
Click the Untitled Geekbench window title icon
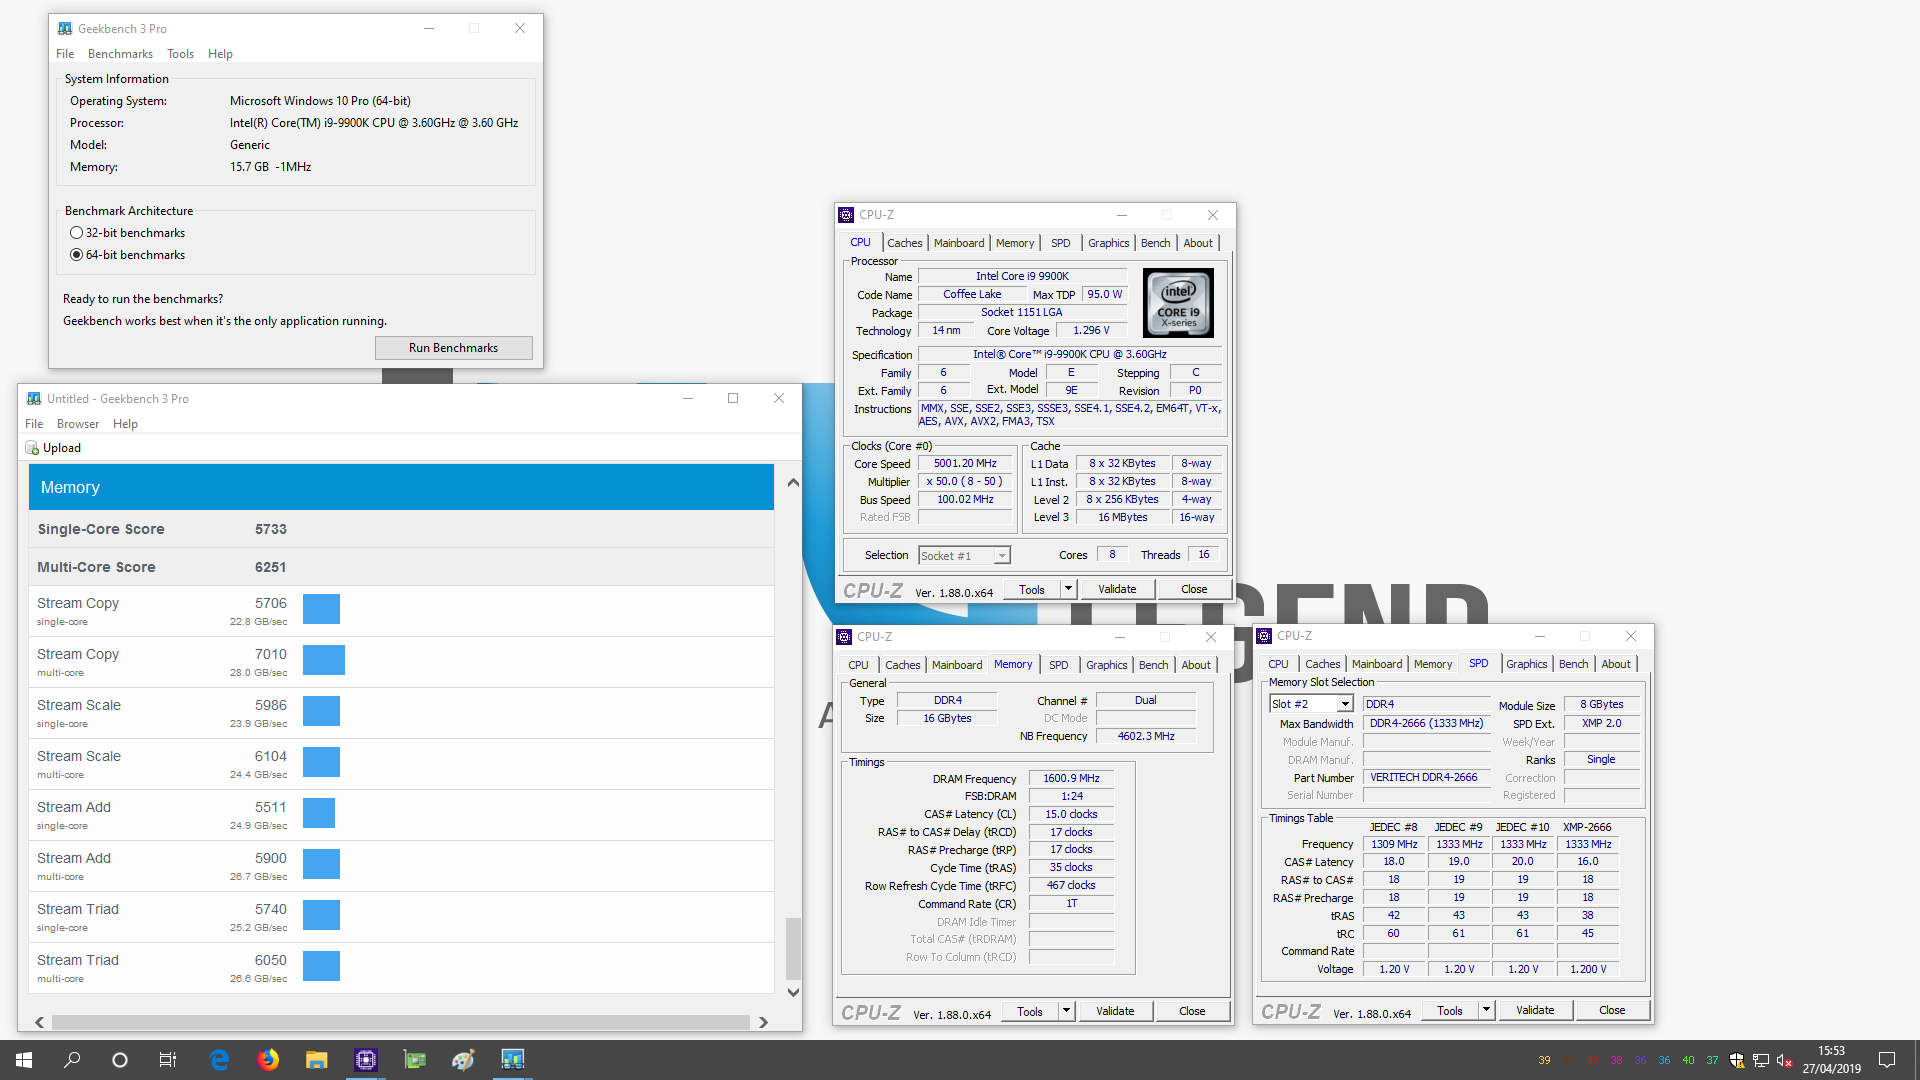click(34, 398)
